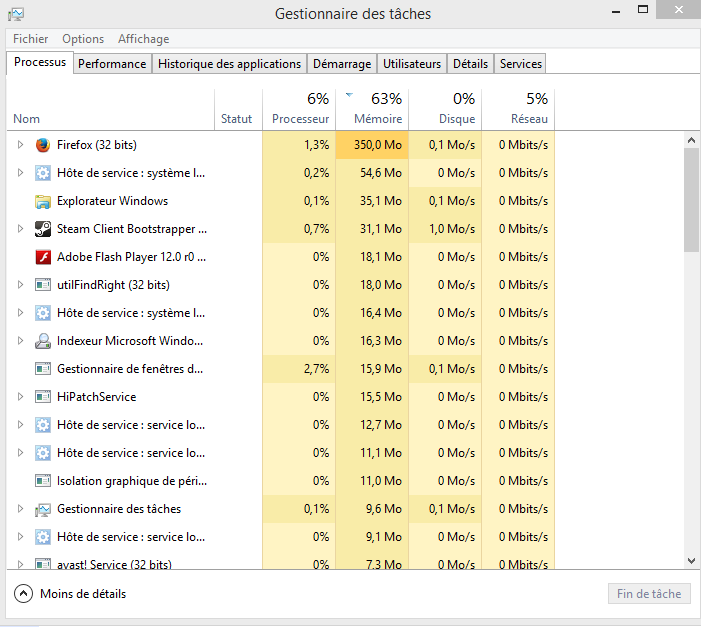
Task: Select the Processus tab
Action: tap(40, 62)
